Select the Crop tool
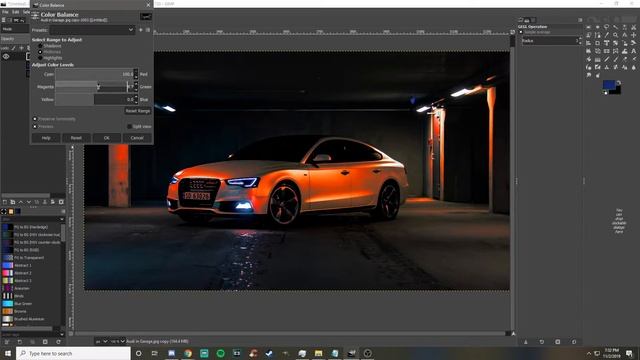The width and height of the screenshot is (640, 360). 598,43
